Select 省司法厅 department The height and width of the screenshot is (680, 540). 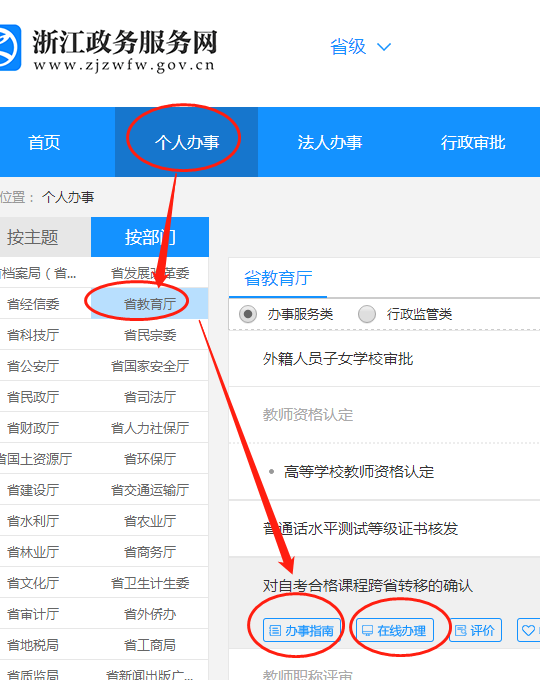150,397
